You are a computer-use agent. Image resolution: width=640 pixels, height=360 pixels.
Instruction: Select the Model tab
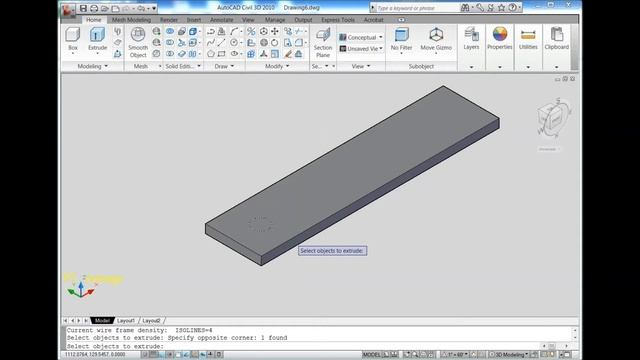click(102, 321)
